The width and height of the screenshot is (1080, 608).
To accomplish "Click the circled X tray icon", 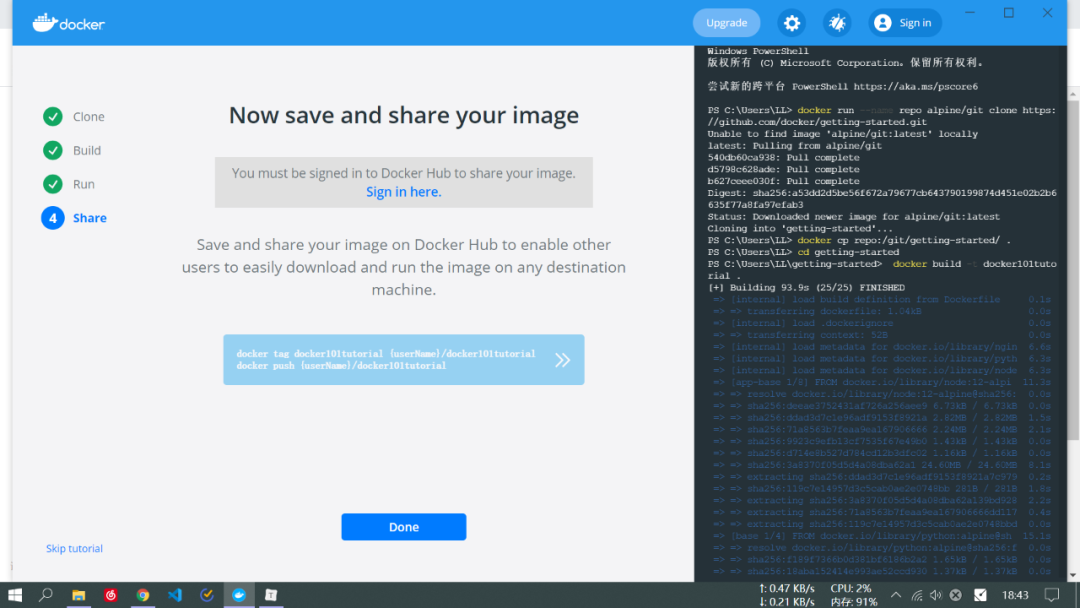I will coord(955,595).
